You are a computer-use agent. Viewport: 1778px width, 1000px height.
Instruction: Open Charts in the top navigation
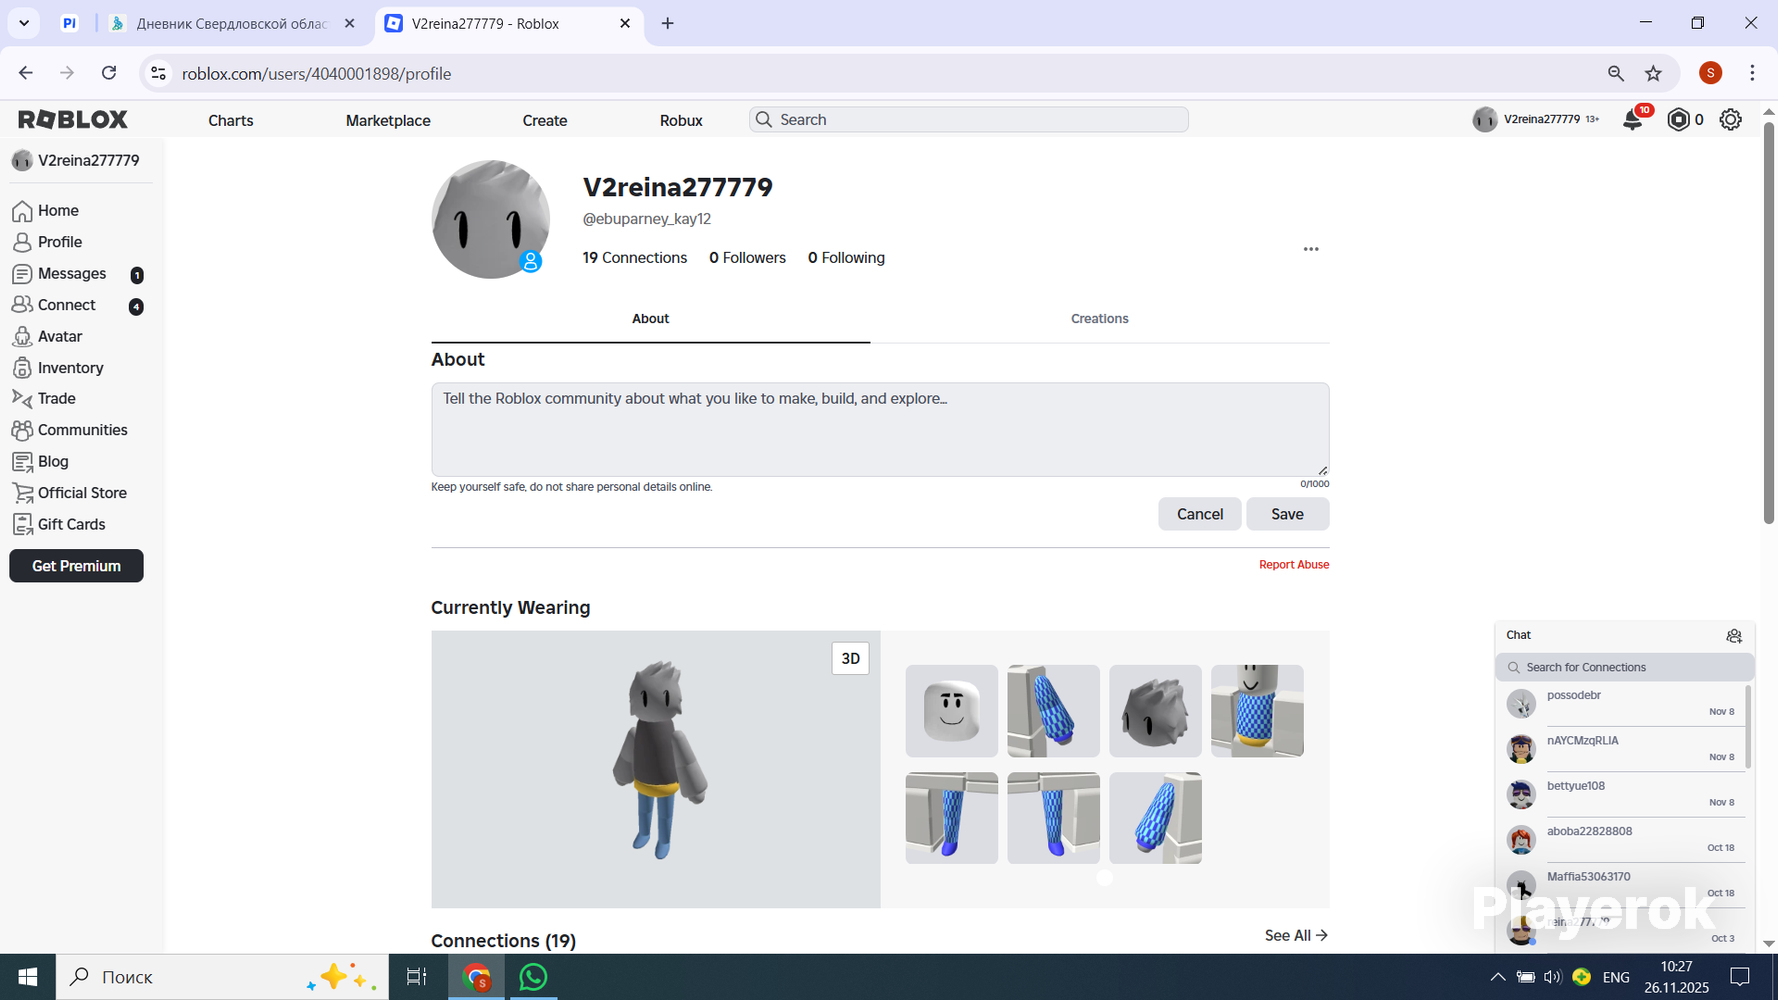[231, 120]
